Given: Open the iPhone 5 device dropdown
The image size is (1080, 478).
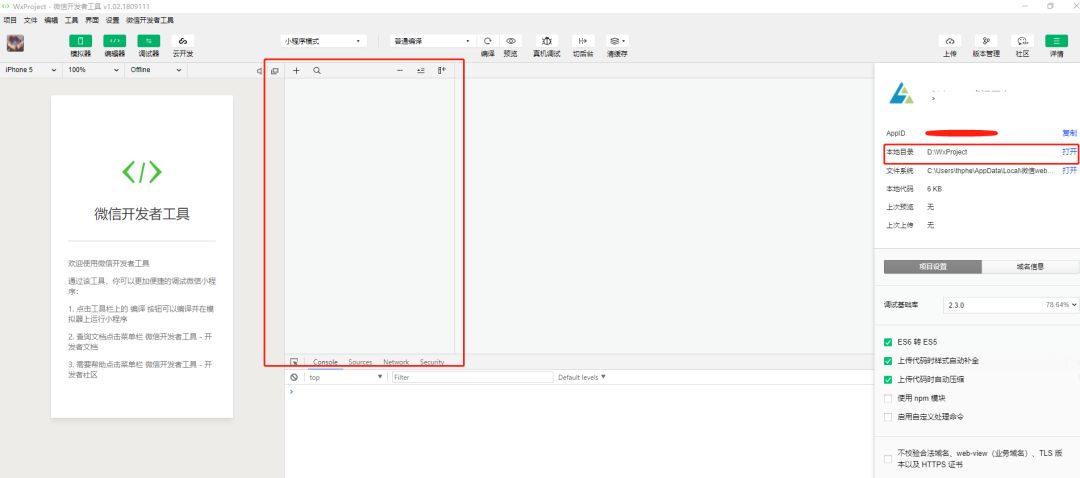Looking at the screenshot, I should coord(30,70).
